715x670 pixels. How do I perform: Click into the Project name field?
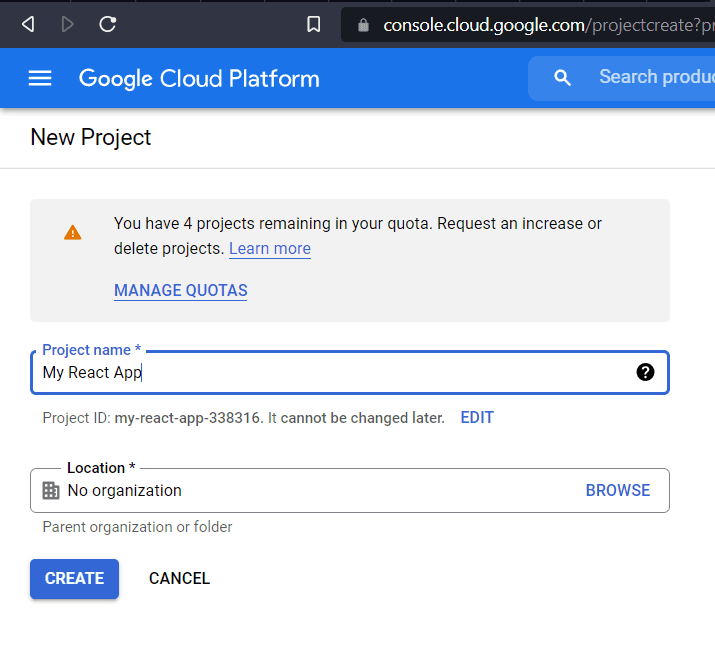(350, 373)
